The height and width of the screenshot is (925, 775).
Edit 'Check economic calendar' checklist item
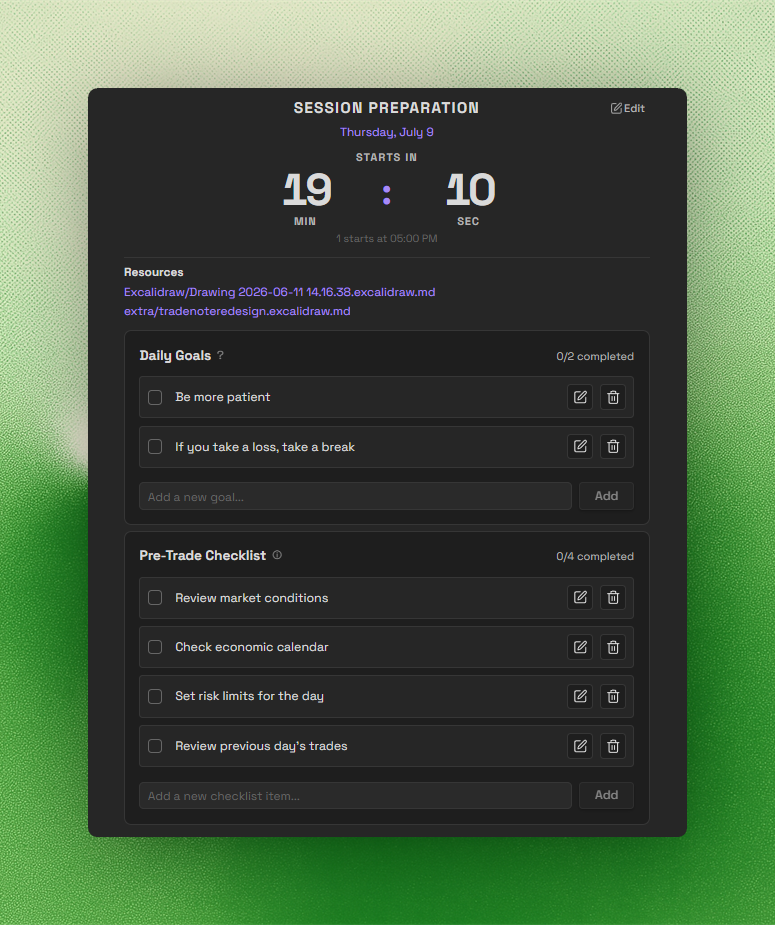[x=580, y=647]
